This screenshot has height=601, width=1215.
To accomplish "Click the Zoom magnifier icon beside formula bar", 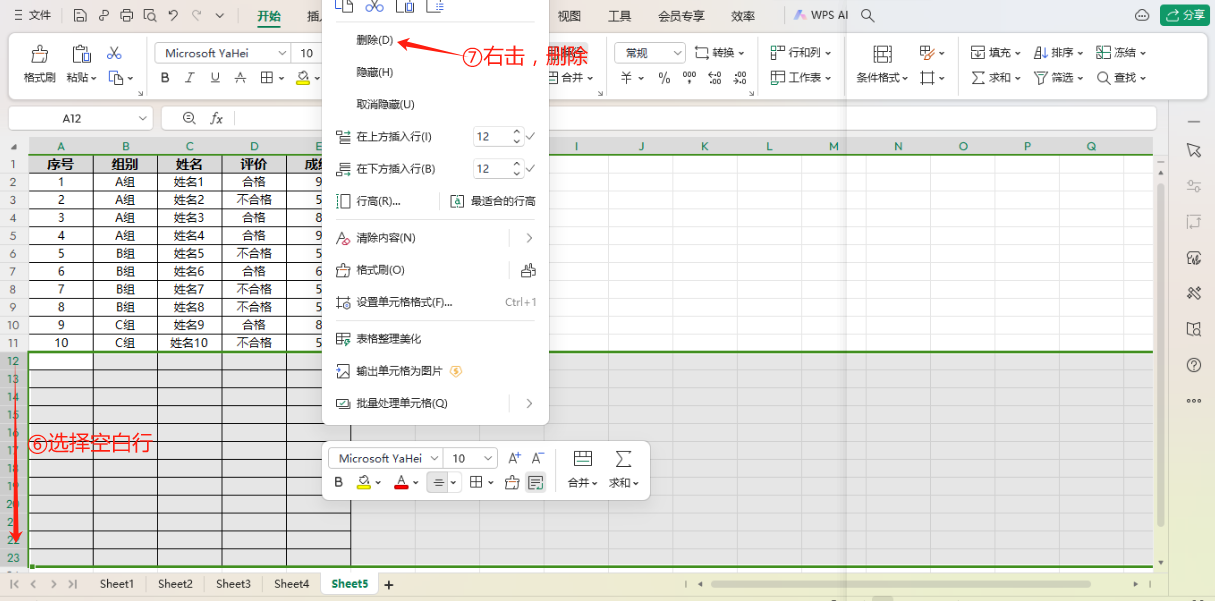I will pos(189,118).
